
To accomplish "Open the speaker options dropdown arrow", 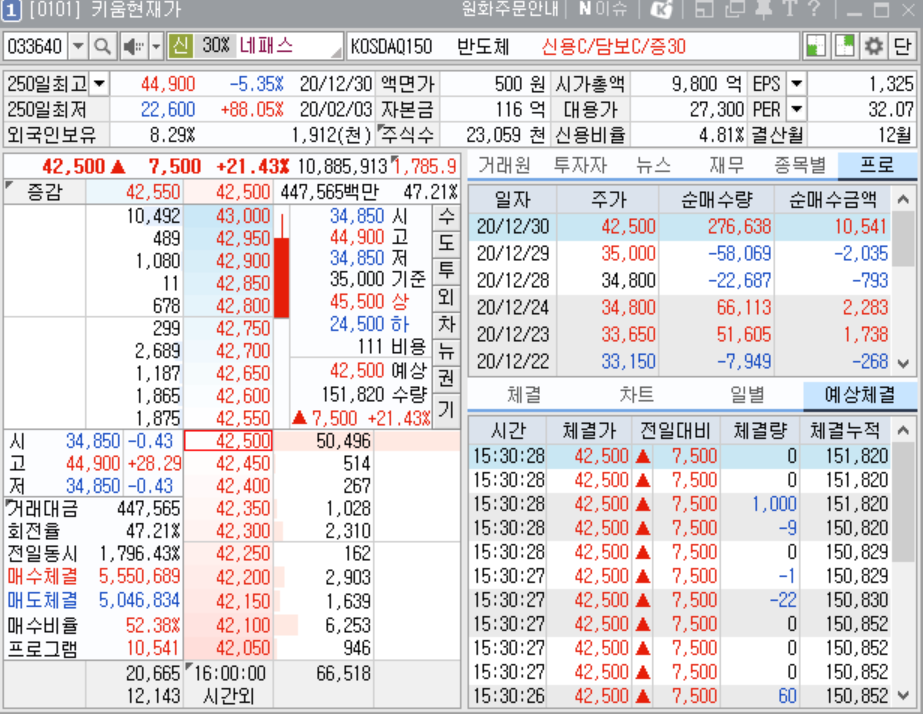I will [x=156, y=47].
